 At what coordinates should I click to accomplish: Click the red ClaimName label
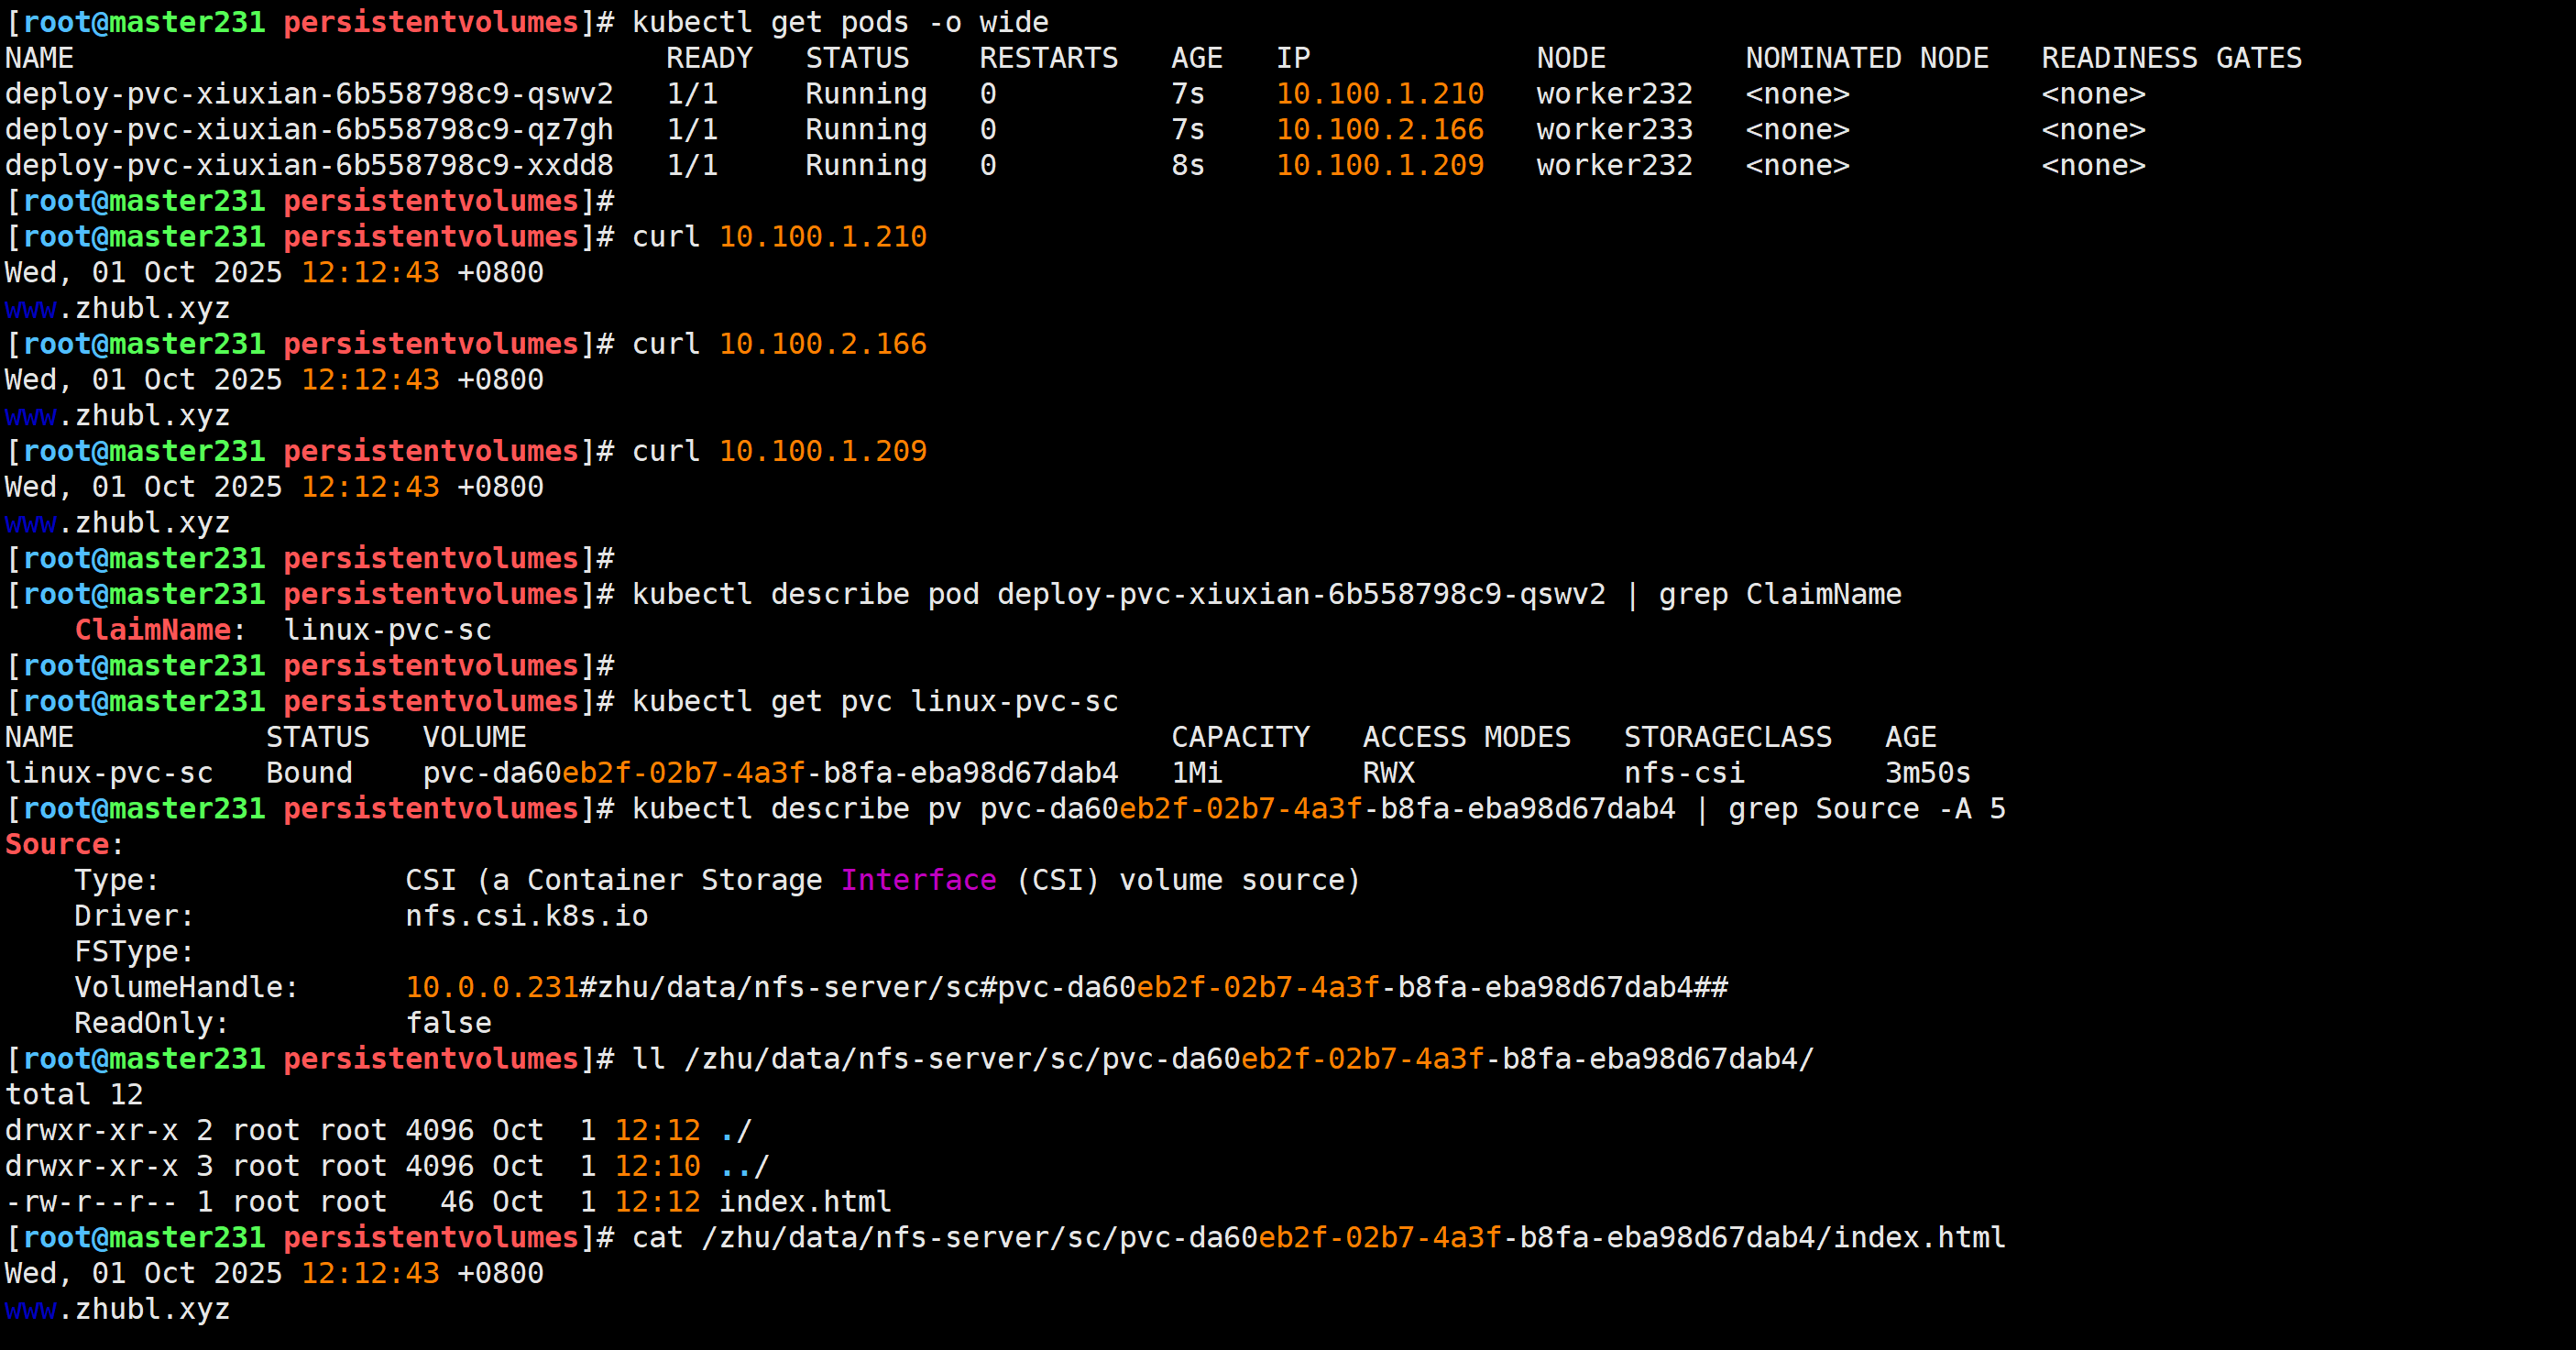point(153,630)
